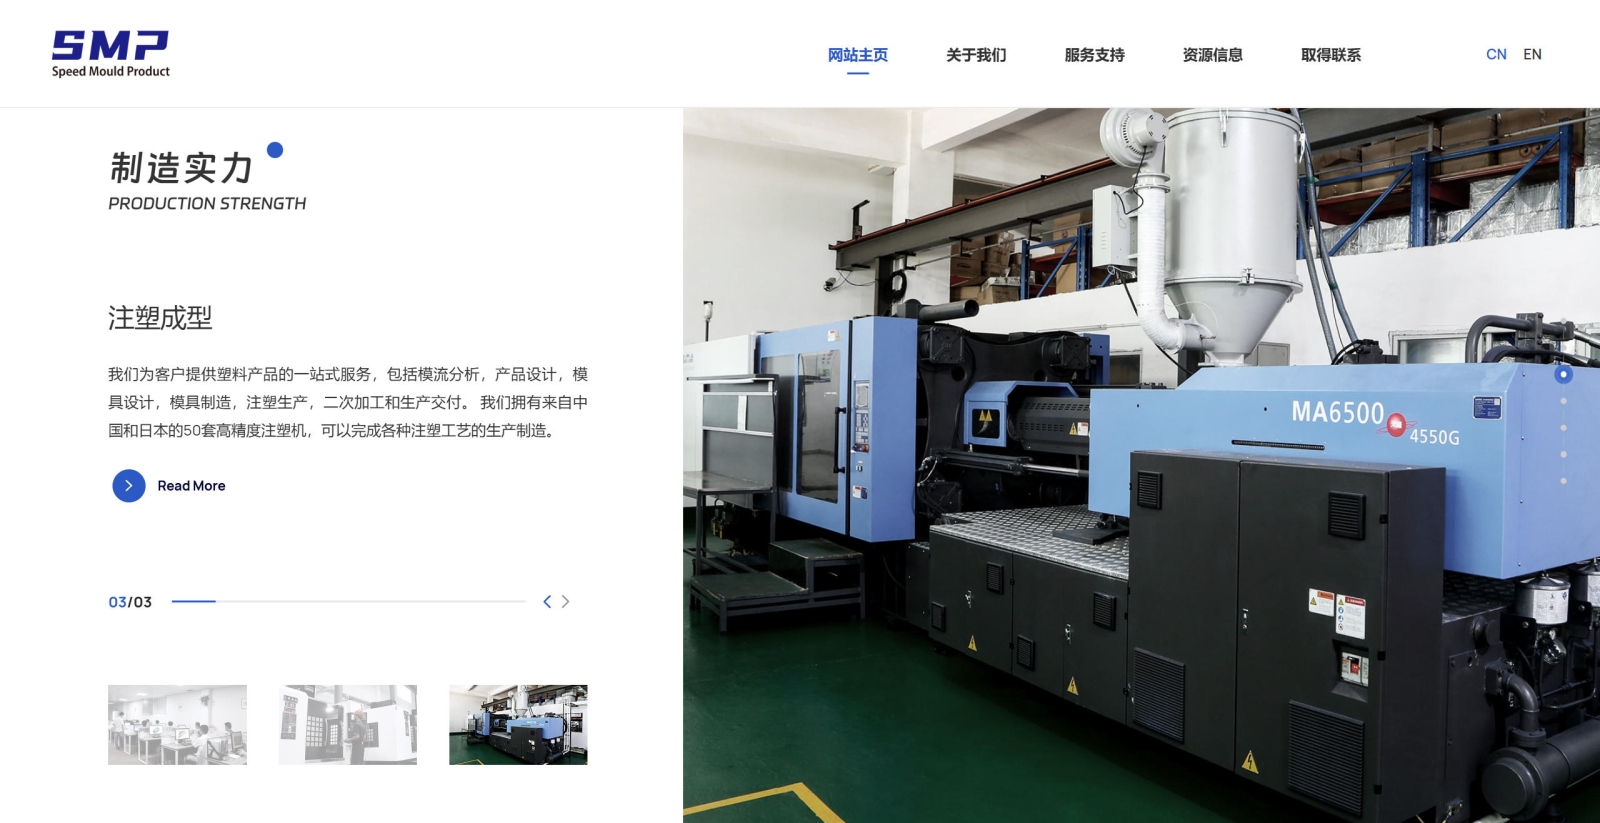Viewport: 1600px width, 823px height.
Task: Select the third vertical page indicator dot
Action: pos(1564,428)
